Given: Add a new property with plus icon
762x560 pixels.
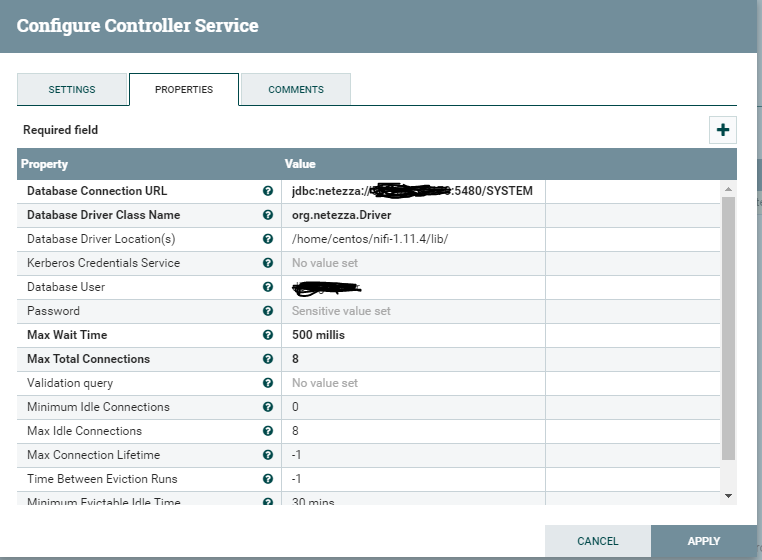Looking at the screenshot, I should coord(723,130).
